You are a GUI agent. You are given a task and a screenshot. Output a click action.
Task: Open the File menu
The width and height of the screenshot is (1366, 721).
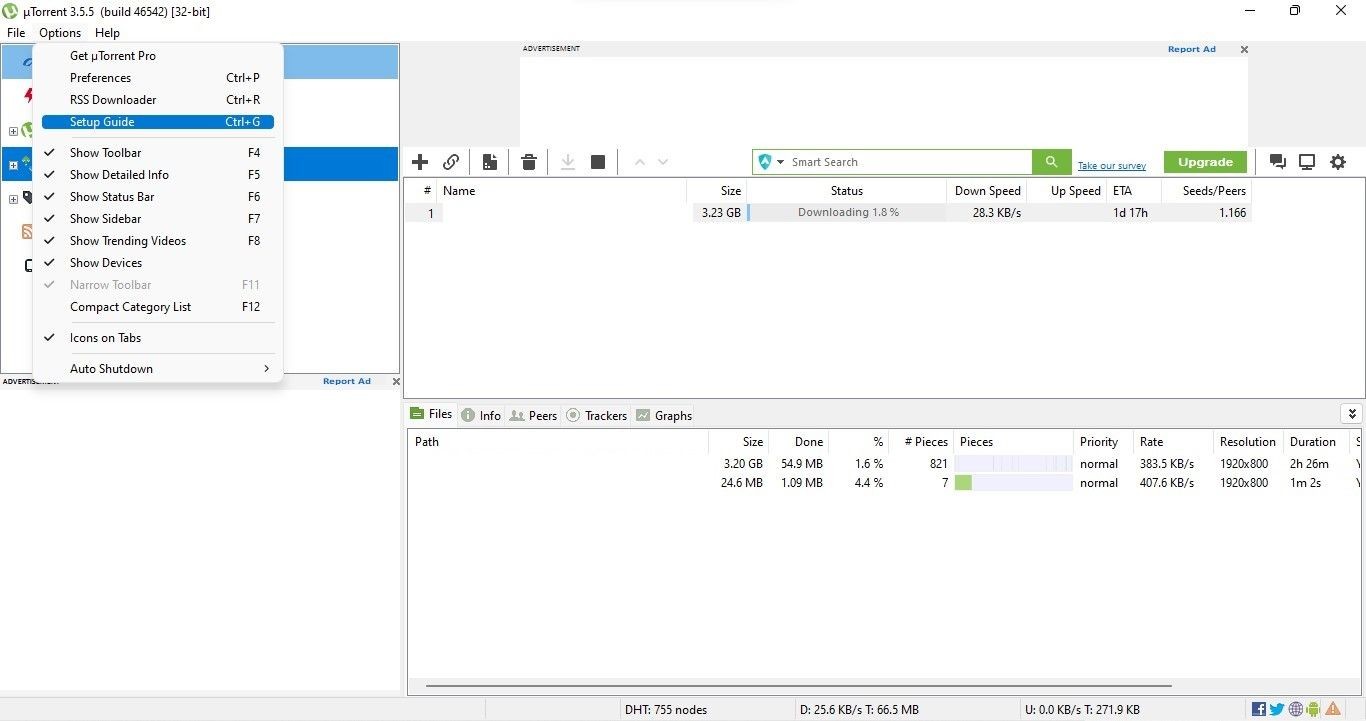point(16,33)
